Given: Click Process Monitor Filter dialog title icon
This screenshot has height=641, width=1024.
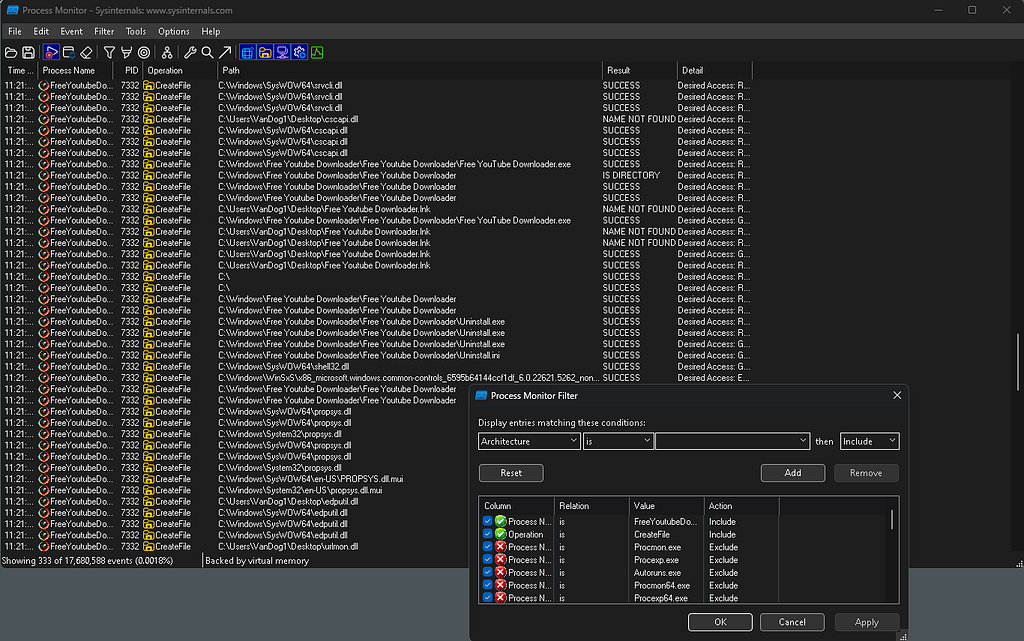Looking at the screenshot, I should click(481, 396).
